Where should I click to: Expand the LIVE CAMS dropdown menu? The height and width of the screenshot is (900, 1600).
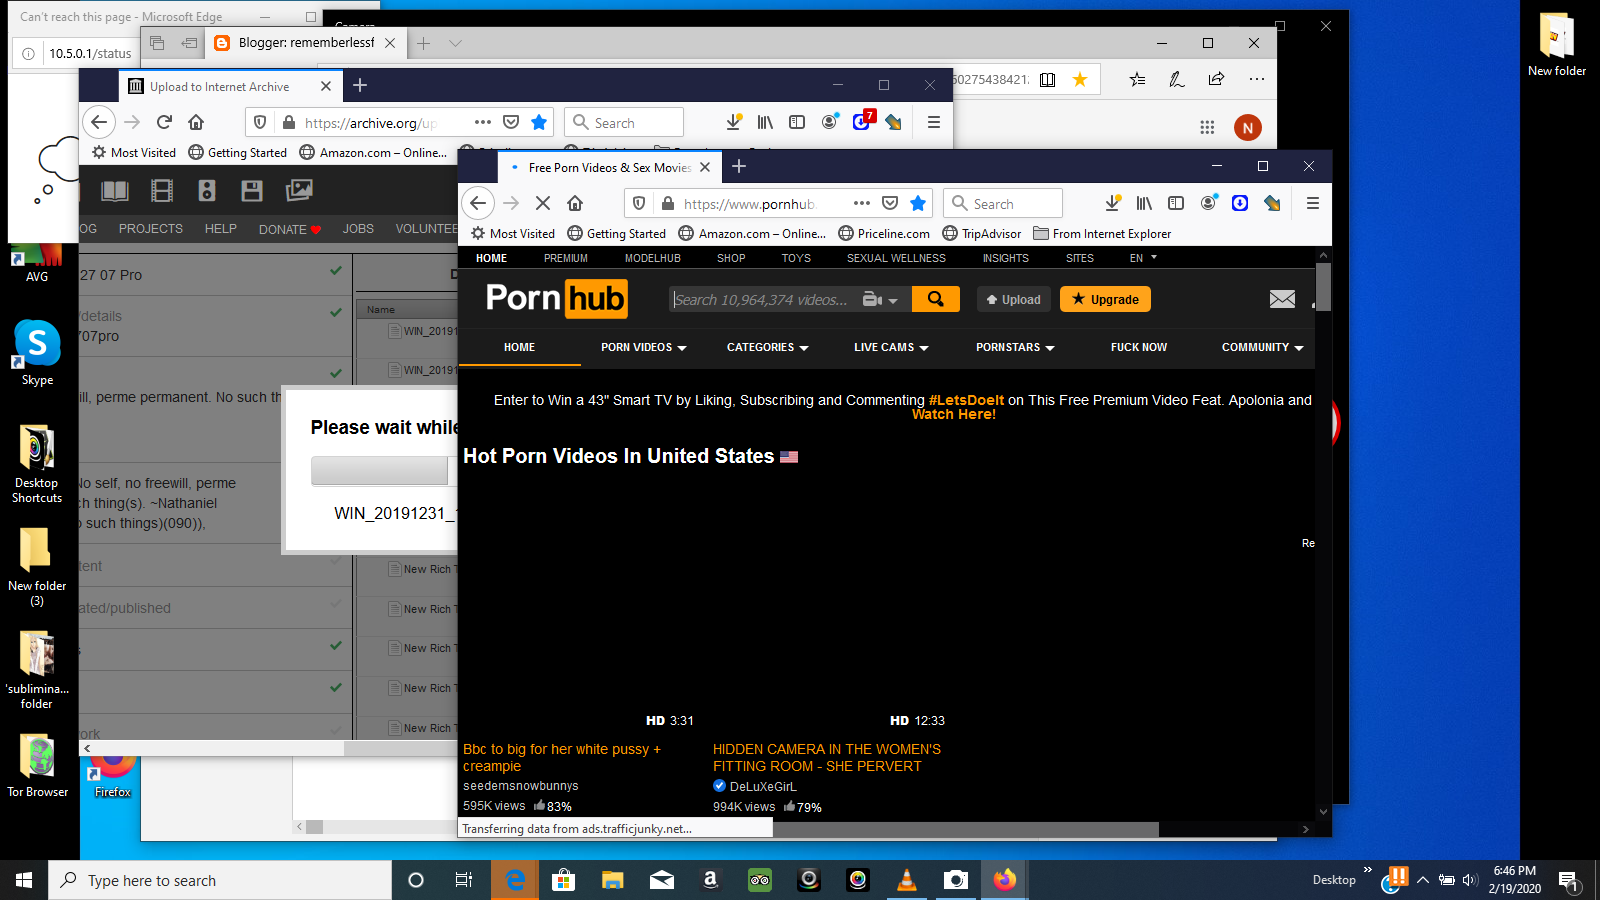tap(891, 347)
